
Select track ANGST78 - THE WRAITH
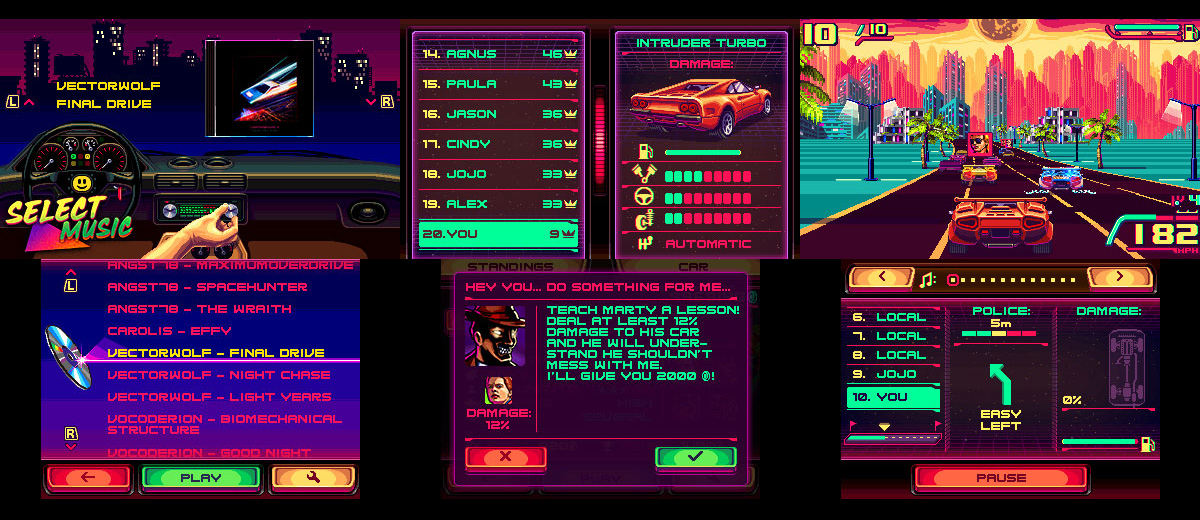199,309
